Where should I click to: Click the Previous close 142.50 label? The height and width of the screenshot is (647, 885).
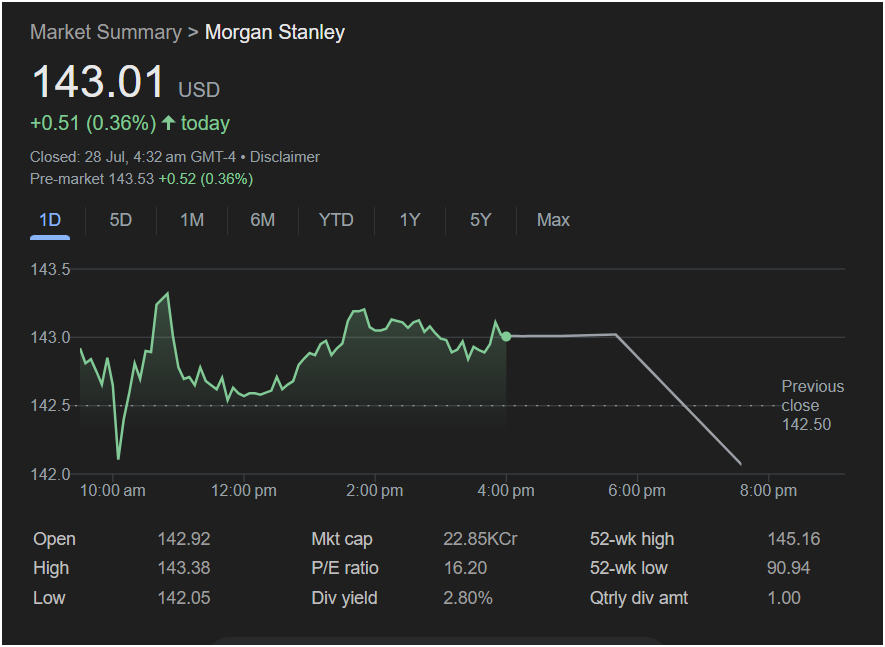tap(812, 405)
